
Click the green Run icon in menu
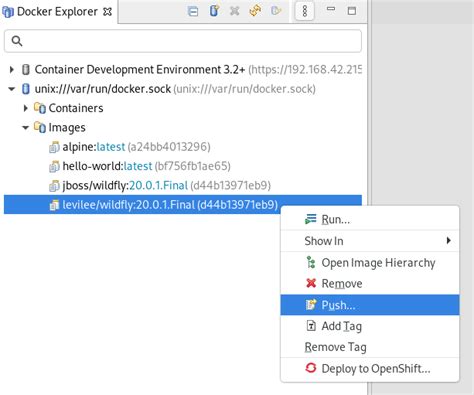click(311, 219)
